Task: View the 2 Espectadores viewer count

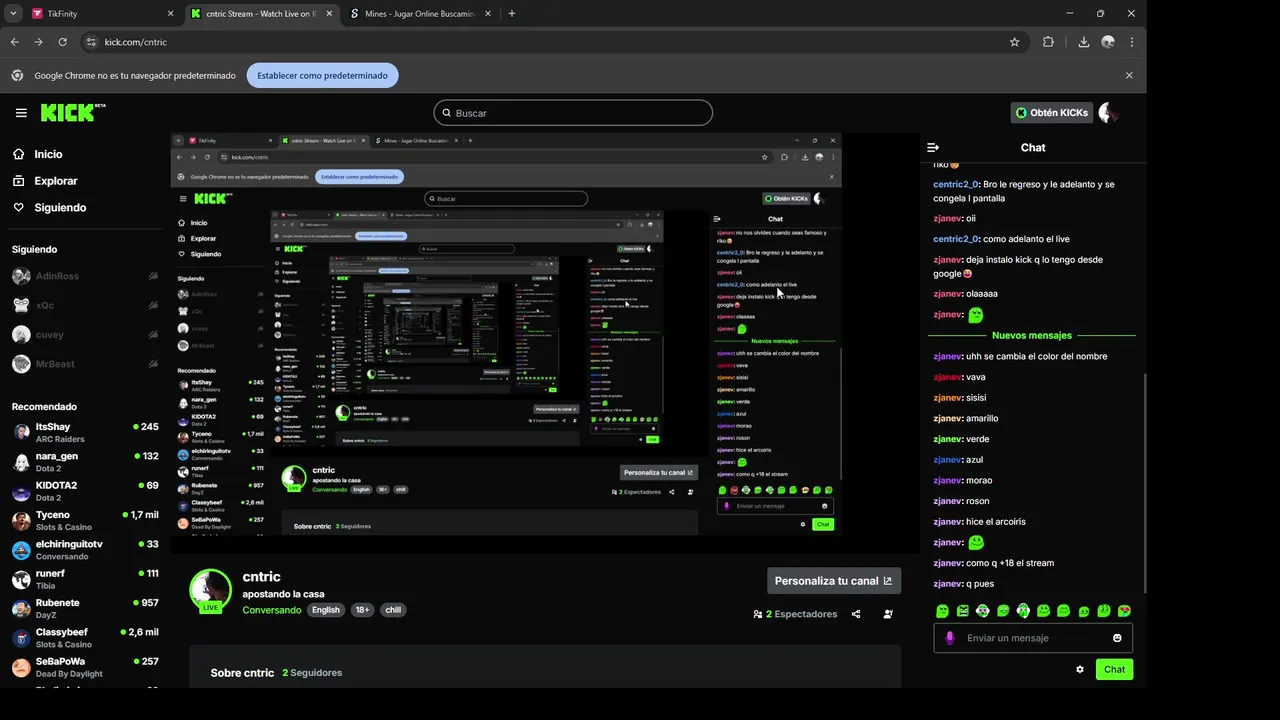Action: [795, 614]
